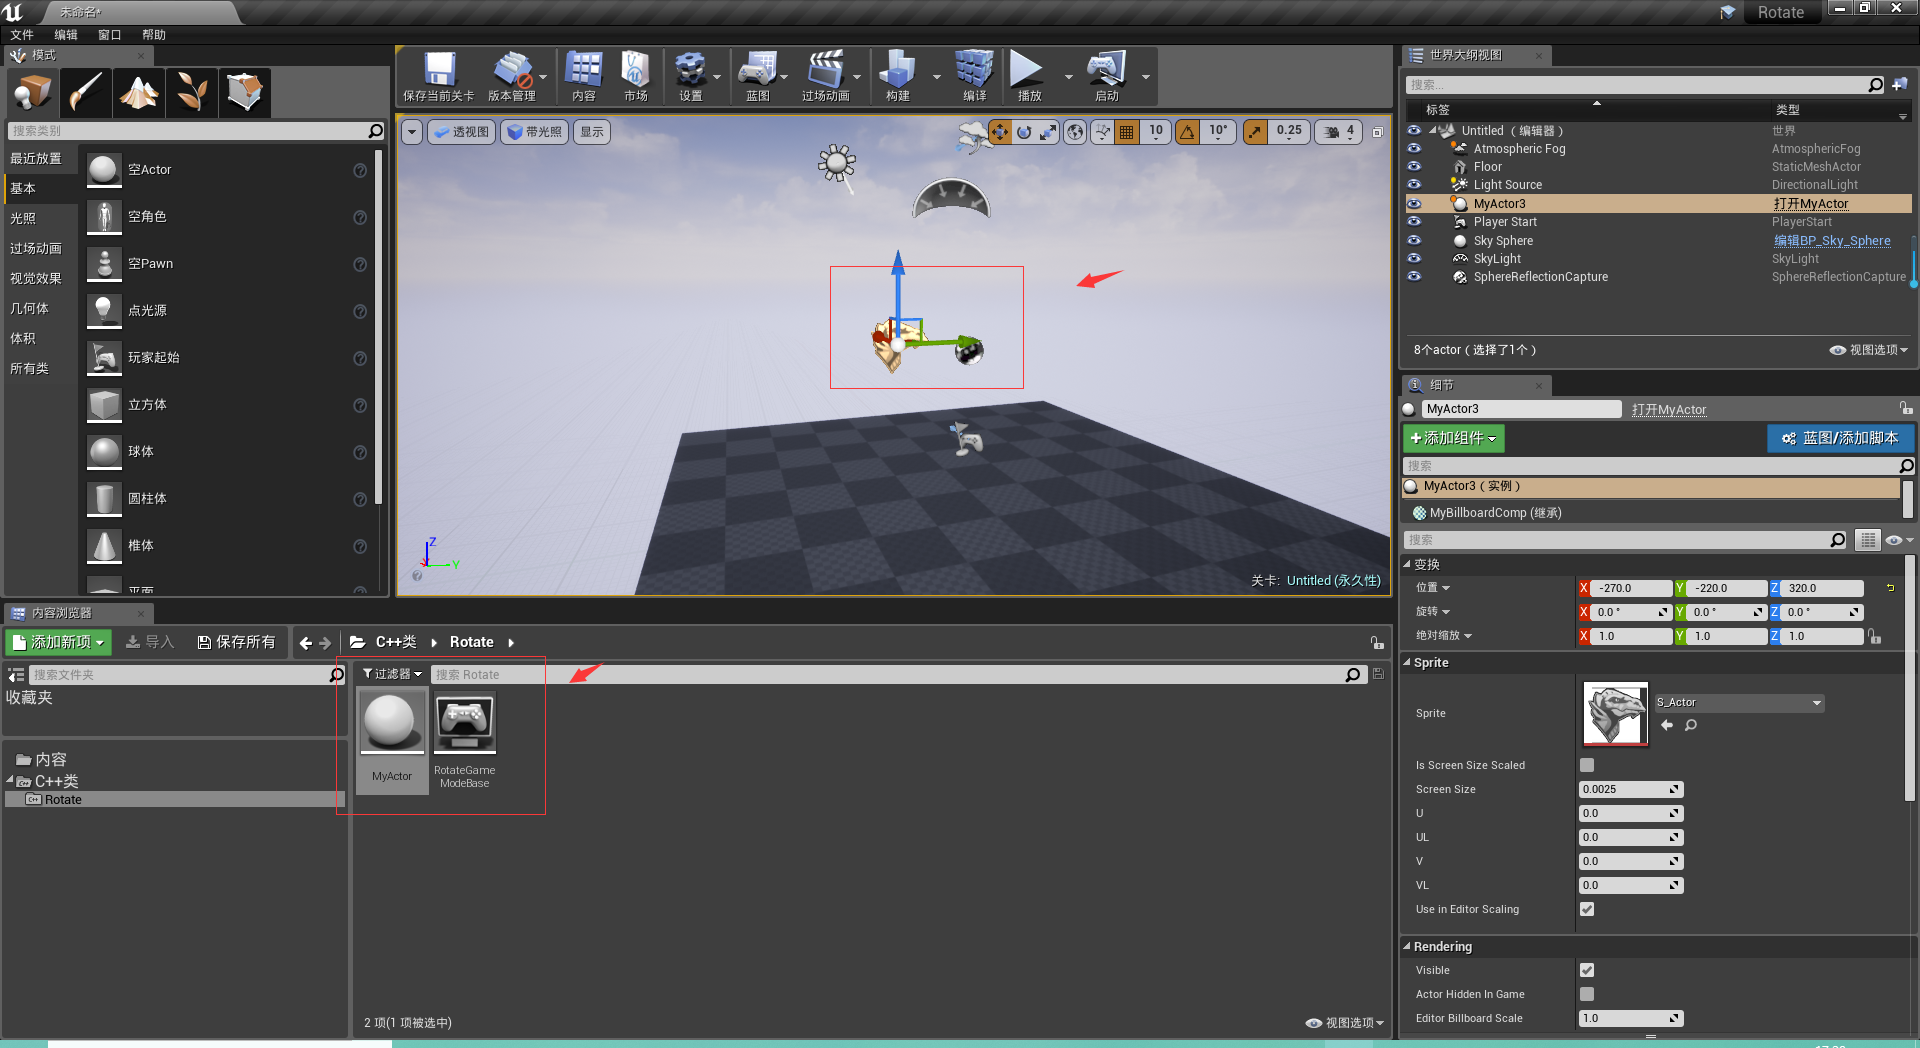1920x1048 pixels.
Task: Select the viewport translate gizmo tool
Action: [x=1000, y=132]
